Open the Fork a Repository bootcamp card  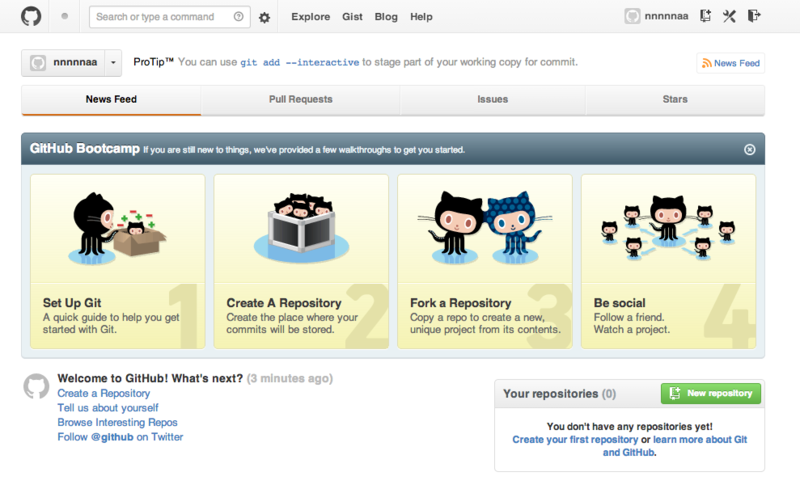click(485, 261)
